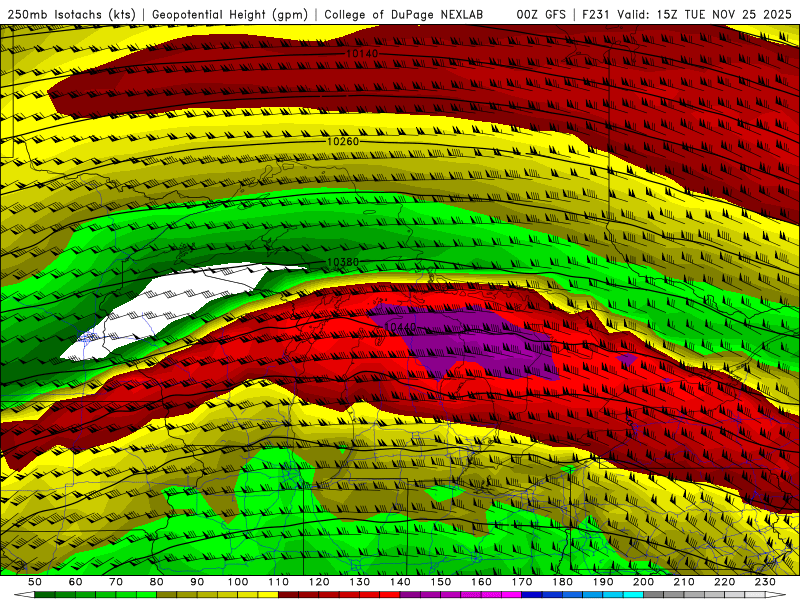This screenshot has width=800, height=600.
Task: Click the 10260 height contour label
Action: point(343,141)
